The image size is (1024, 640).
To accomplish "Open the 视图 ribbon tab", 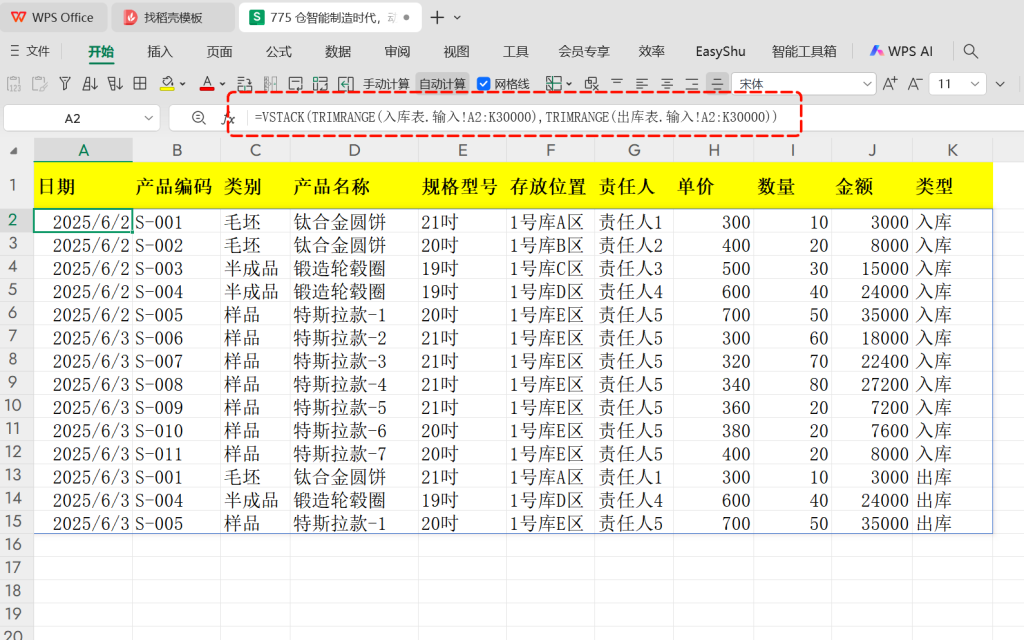I will click(x=456, y=52).
